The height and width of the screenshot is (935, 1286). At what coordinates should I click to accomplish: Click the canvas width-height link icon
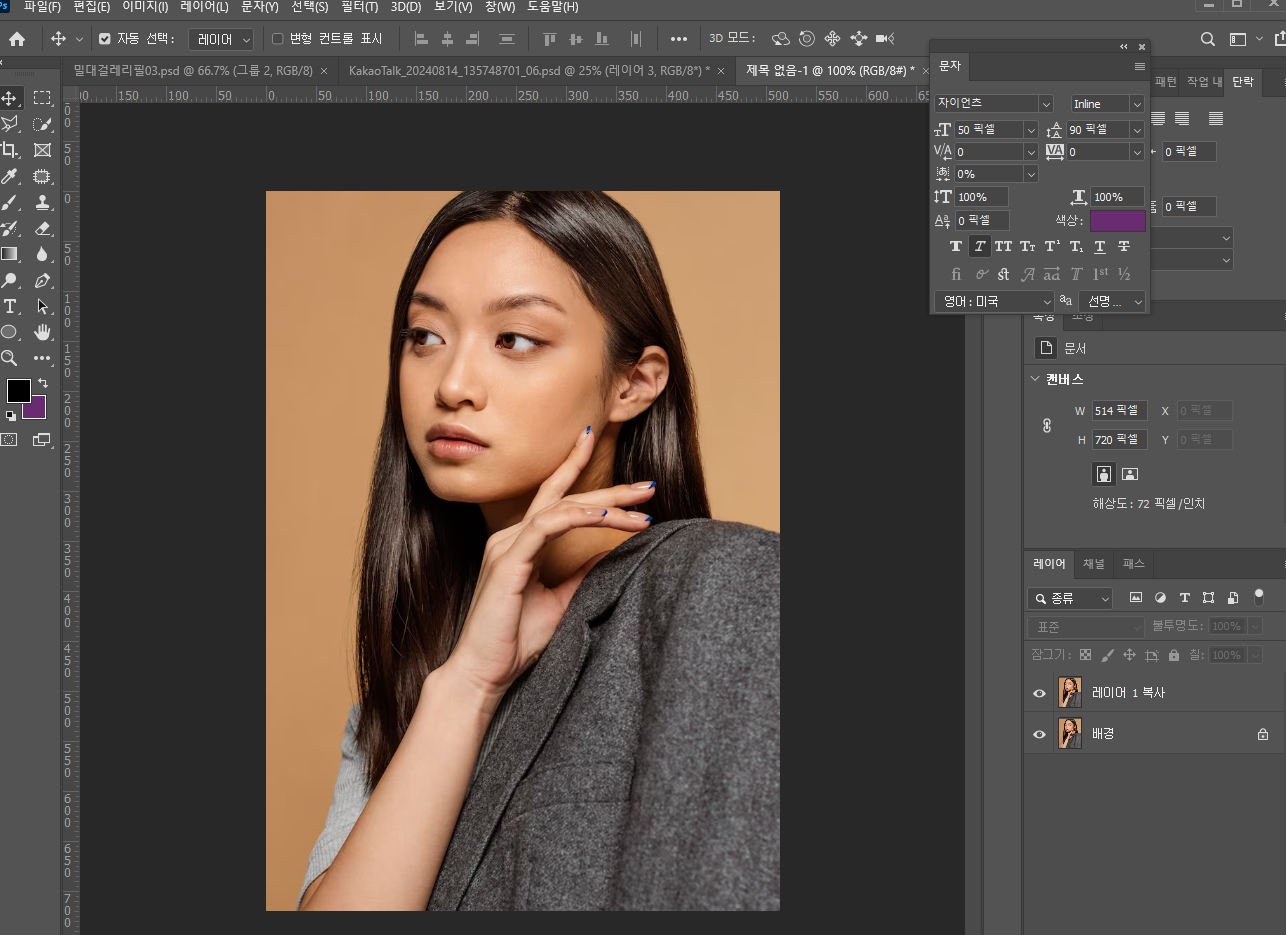1047,425
